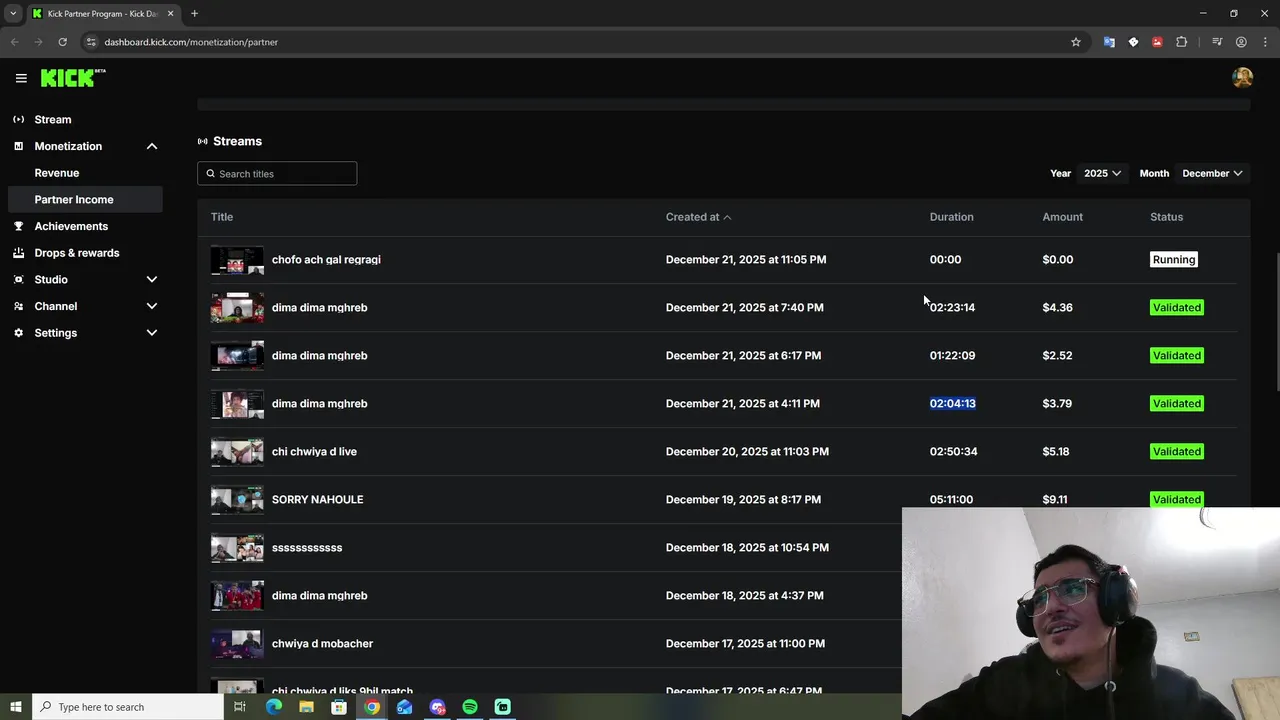Select Partner Income in sidebar
Image resolution: width=1280 pixels, height=720 pixels.
(x=85, y=199)
